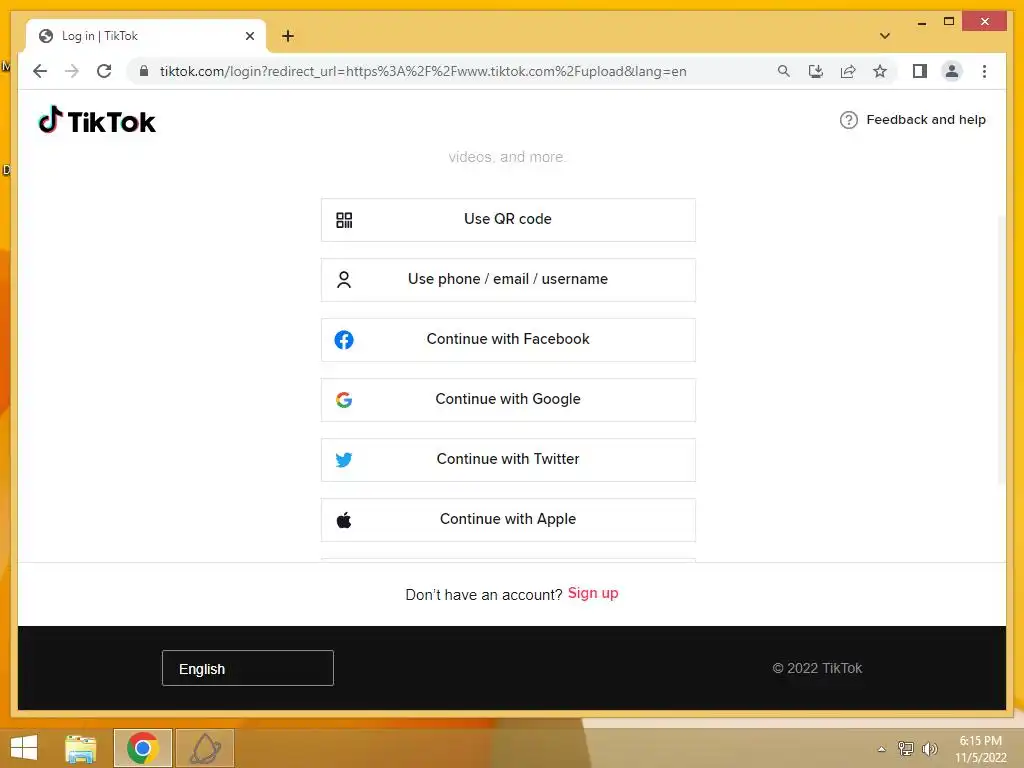Select Continue with Apple
1024x768 pixels.
pos(508,520)
